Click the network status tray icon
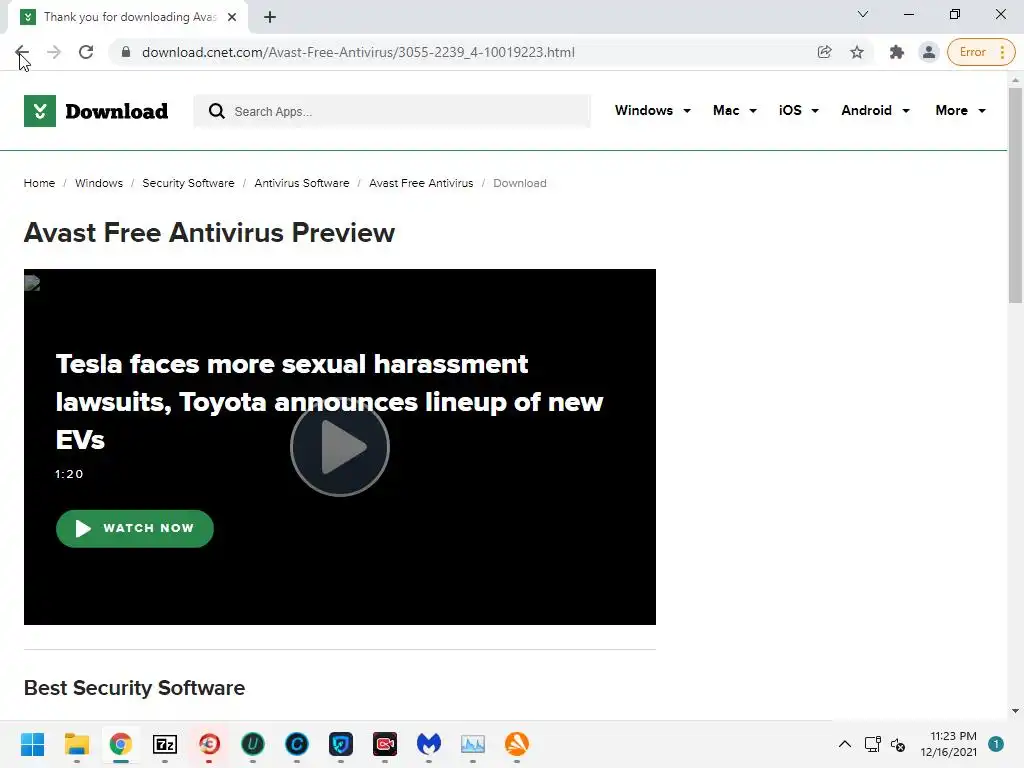1024x768 pixels. pos(872,744)
